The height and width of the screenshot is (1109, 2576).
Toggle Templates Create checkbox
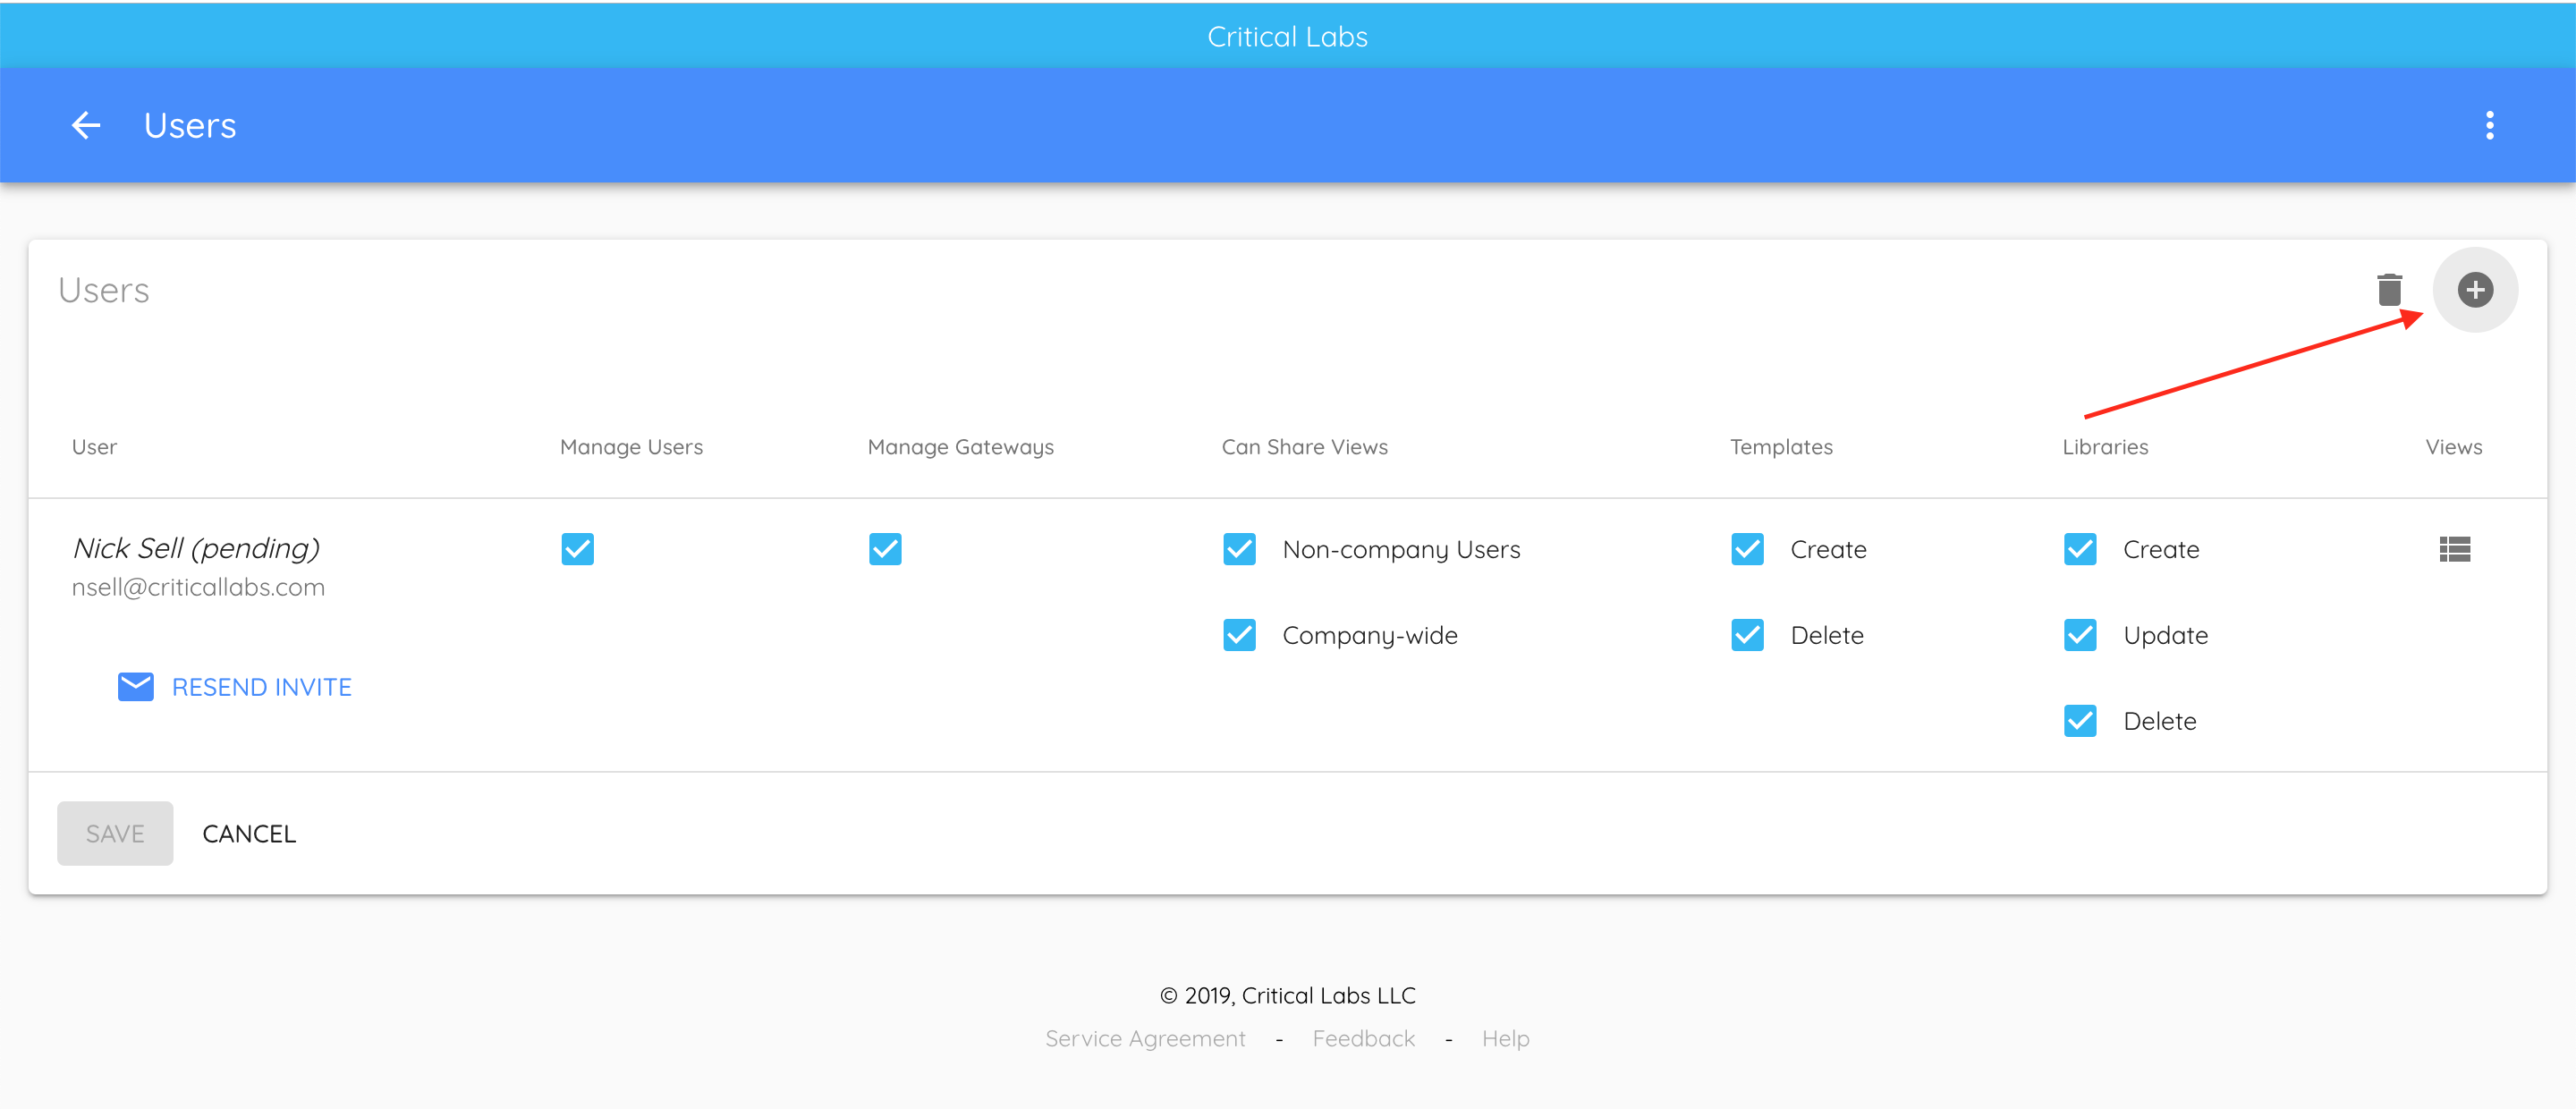click(x=1747, y=549)
